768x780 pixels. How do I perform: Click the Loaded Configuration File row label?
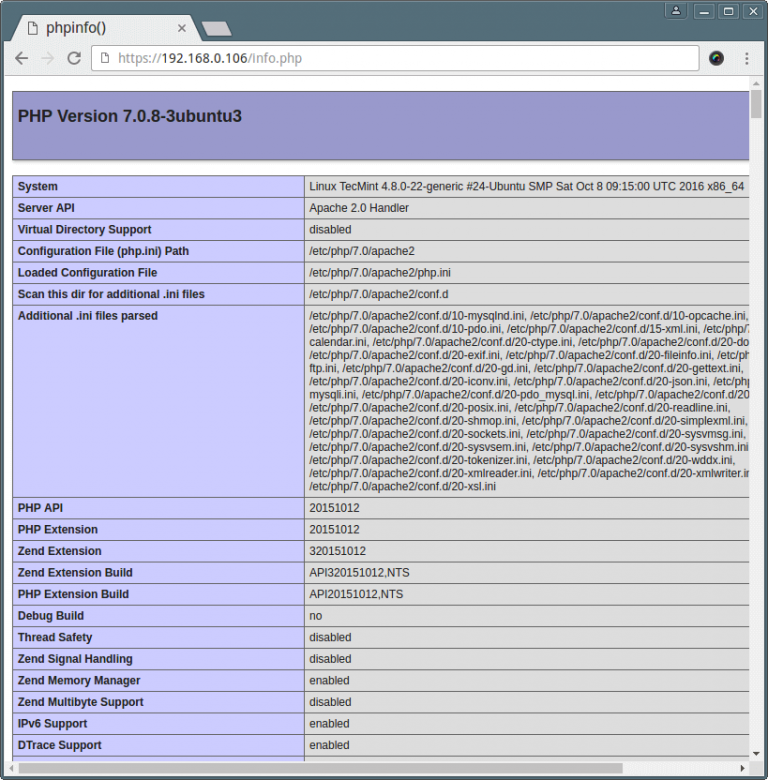87,273
